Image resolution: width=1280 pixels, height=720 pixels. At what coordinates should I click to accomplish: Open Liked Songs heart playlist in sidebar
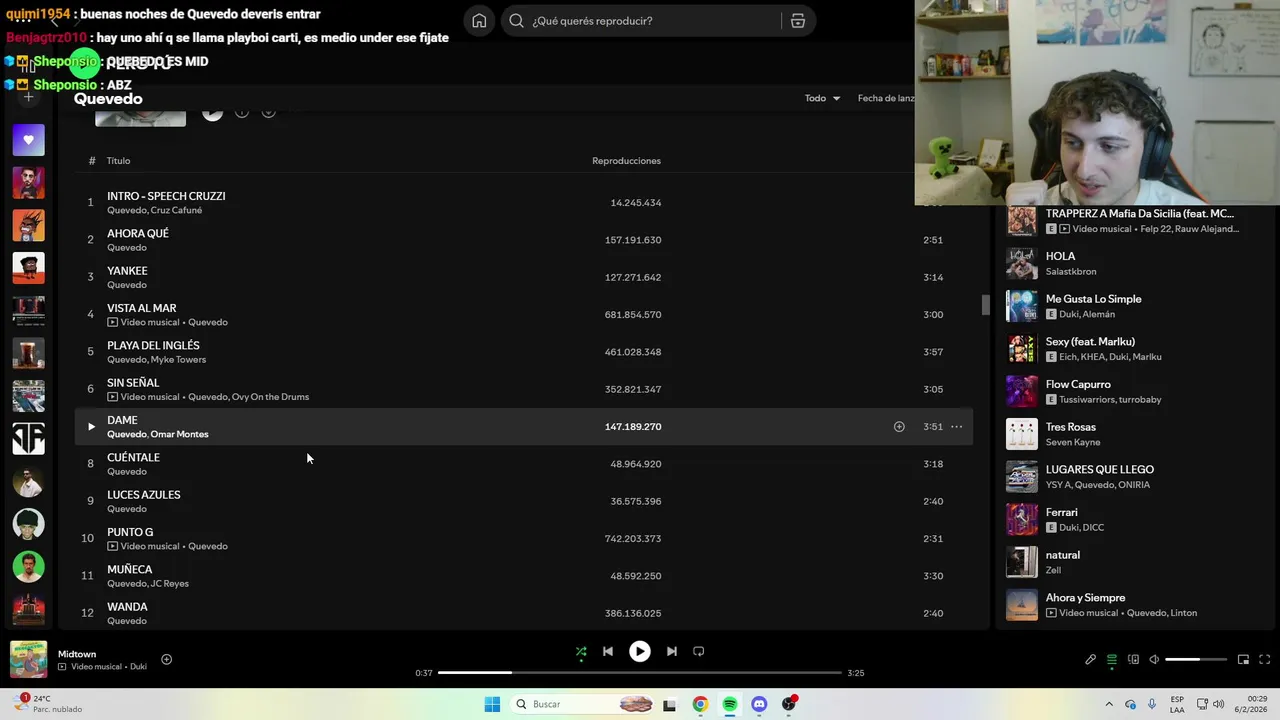[x=28, y=140]
